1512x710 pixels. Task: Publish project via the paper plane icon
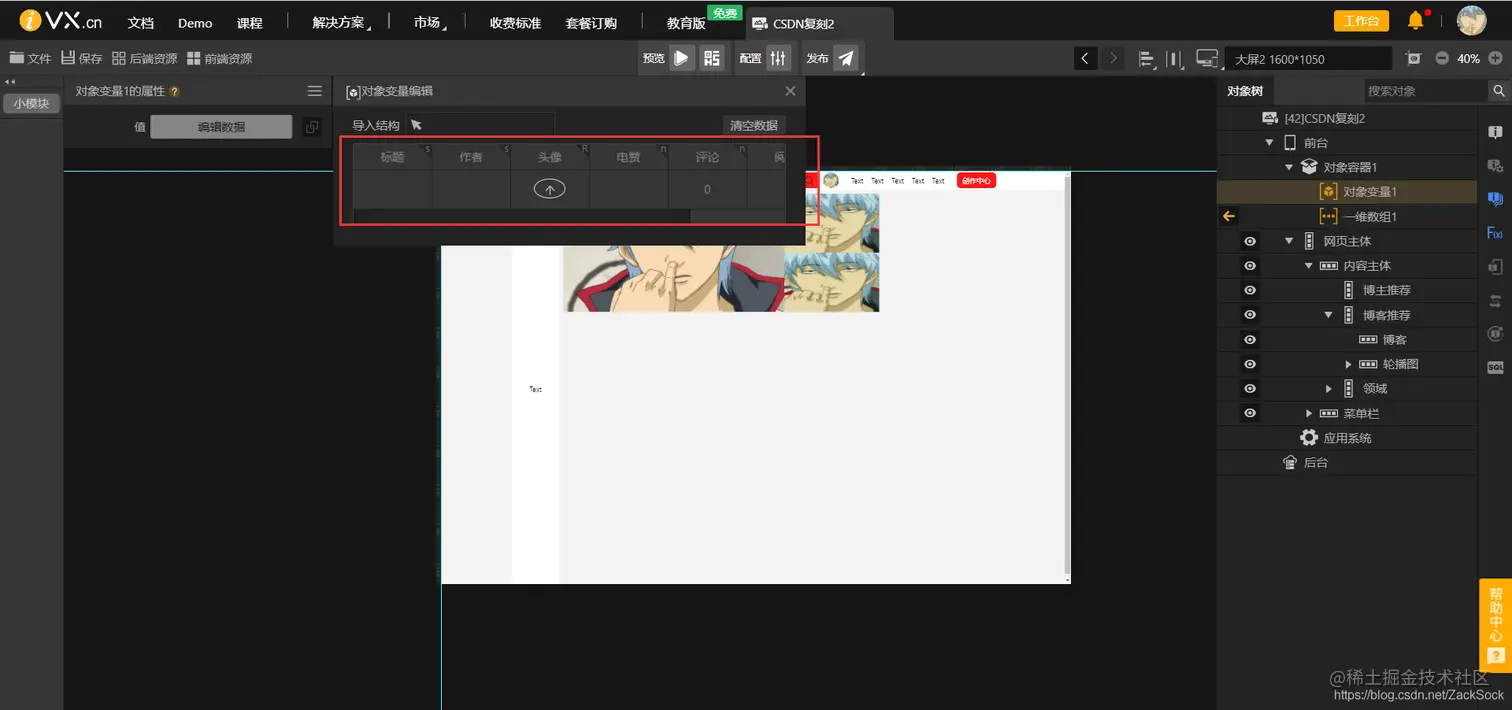pos(847,58)
